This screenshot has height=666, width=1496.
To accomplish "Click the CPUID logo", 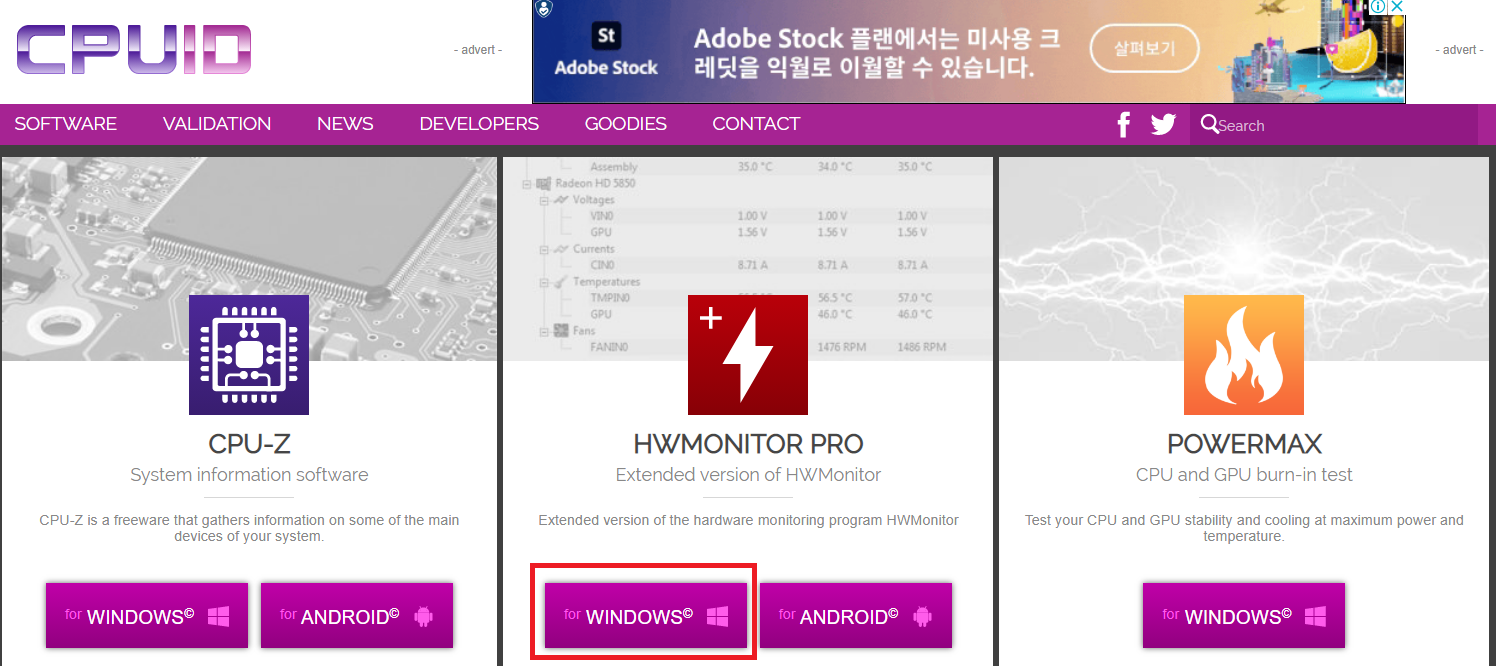I will 134,50.
